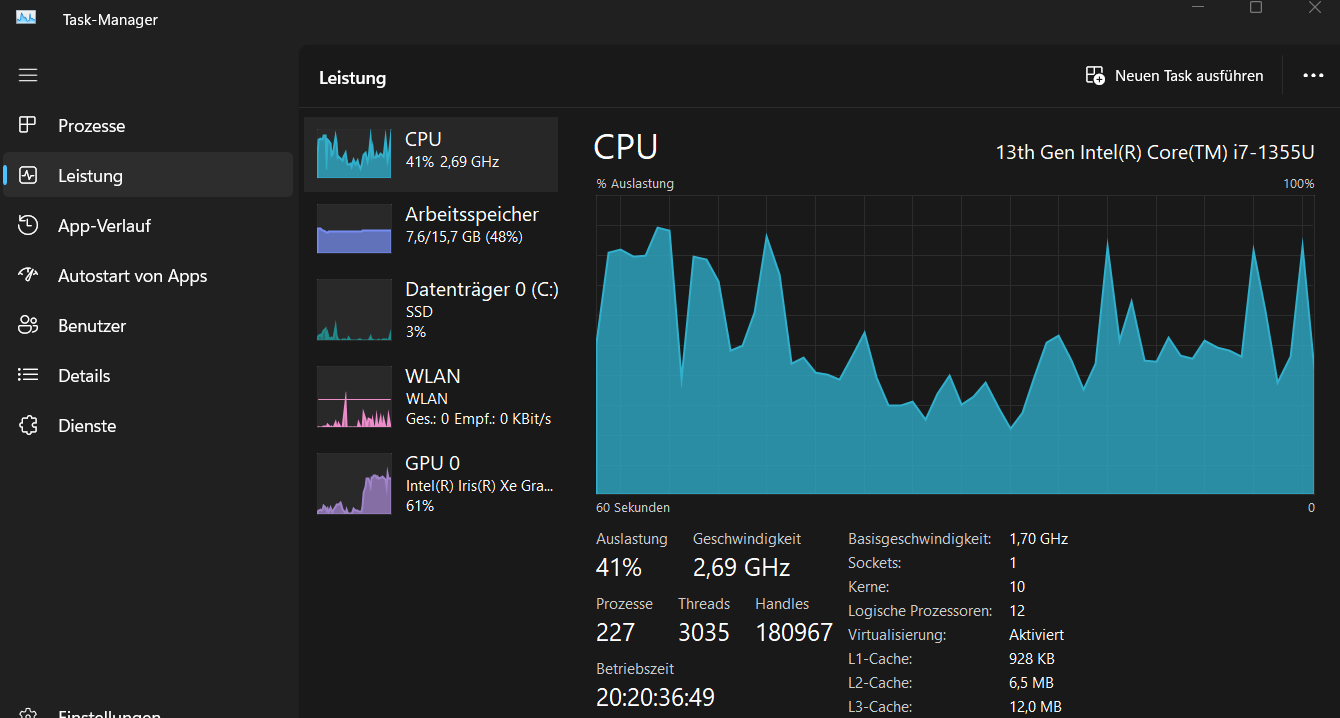Click the Geschwindigkeit value 2,69 GHz below the graph
1340x718 pixels.
[741, 568]
